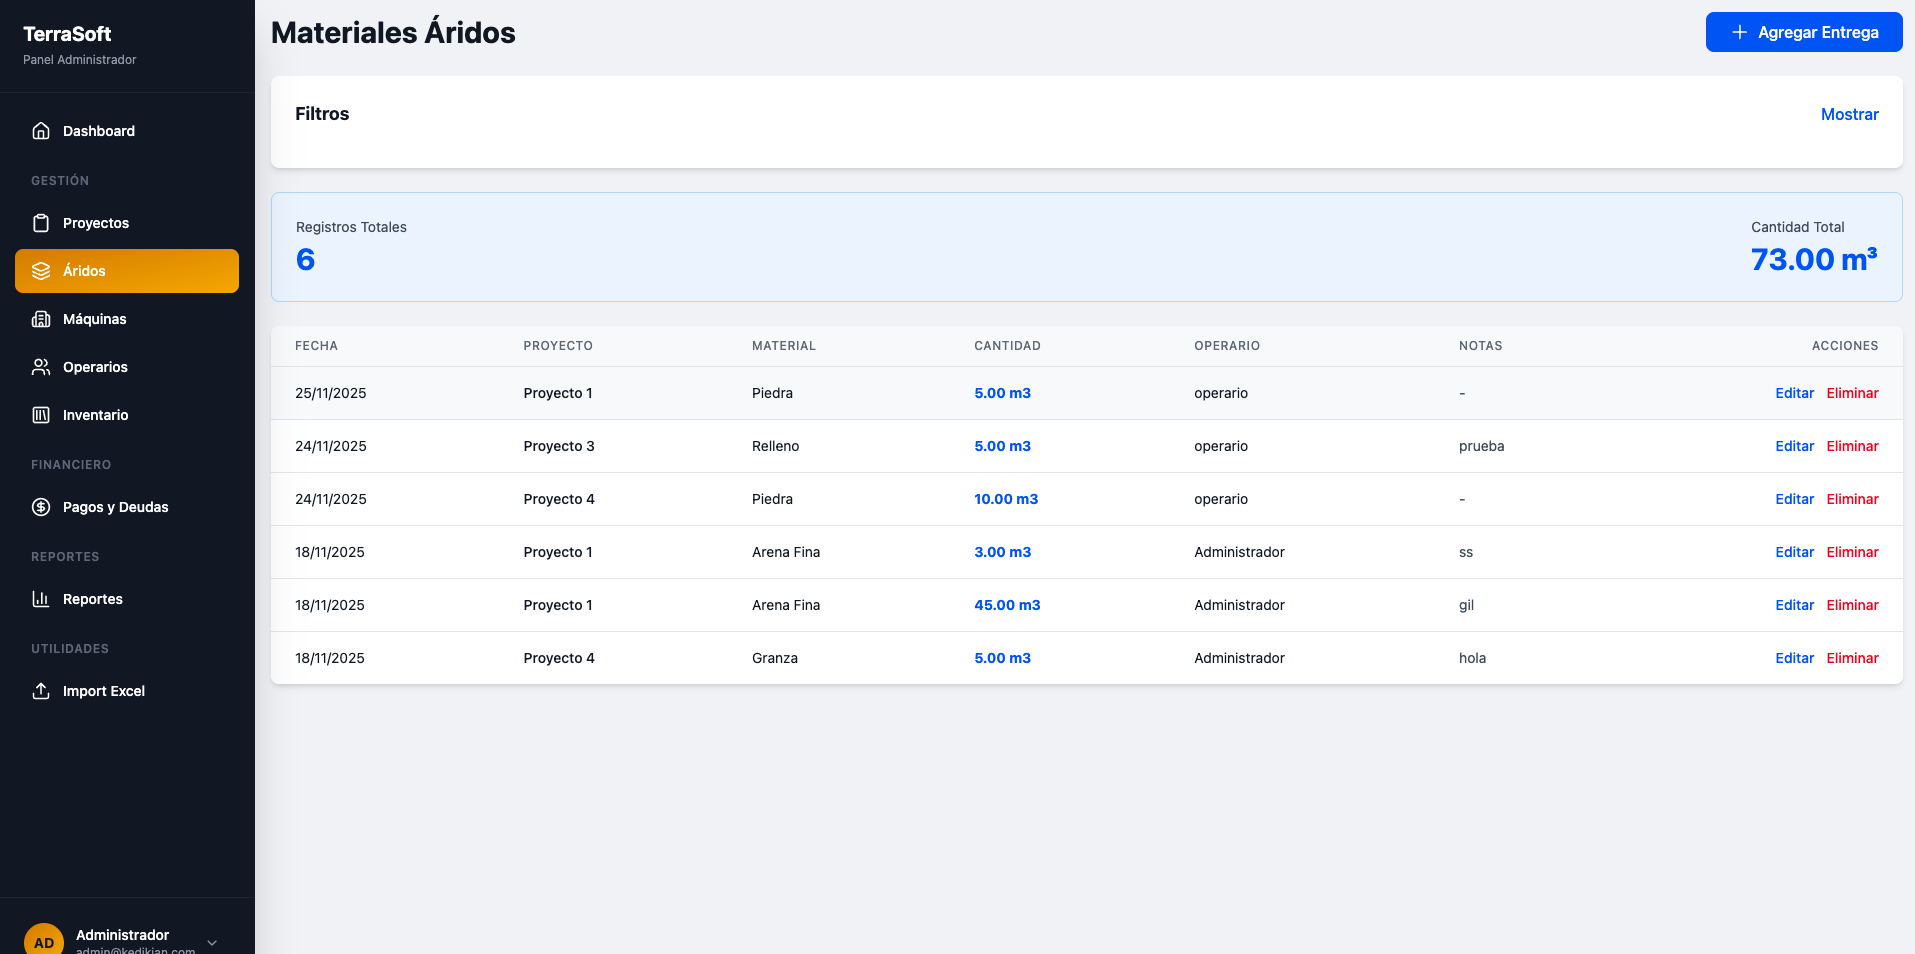This screenshot has height=954, width=1915.
Task: Click the Máquinas icon in sidebar
Action: point(41,319)
